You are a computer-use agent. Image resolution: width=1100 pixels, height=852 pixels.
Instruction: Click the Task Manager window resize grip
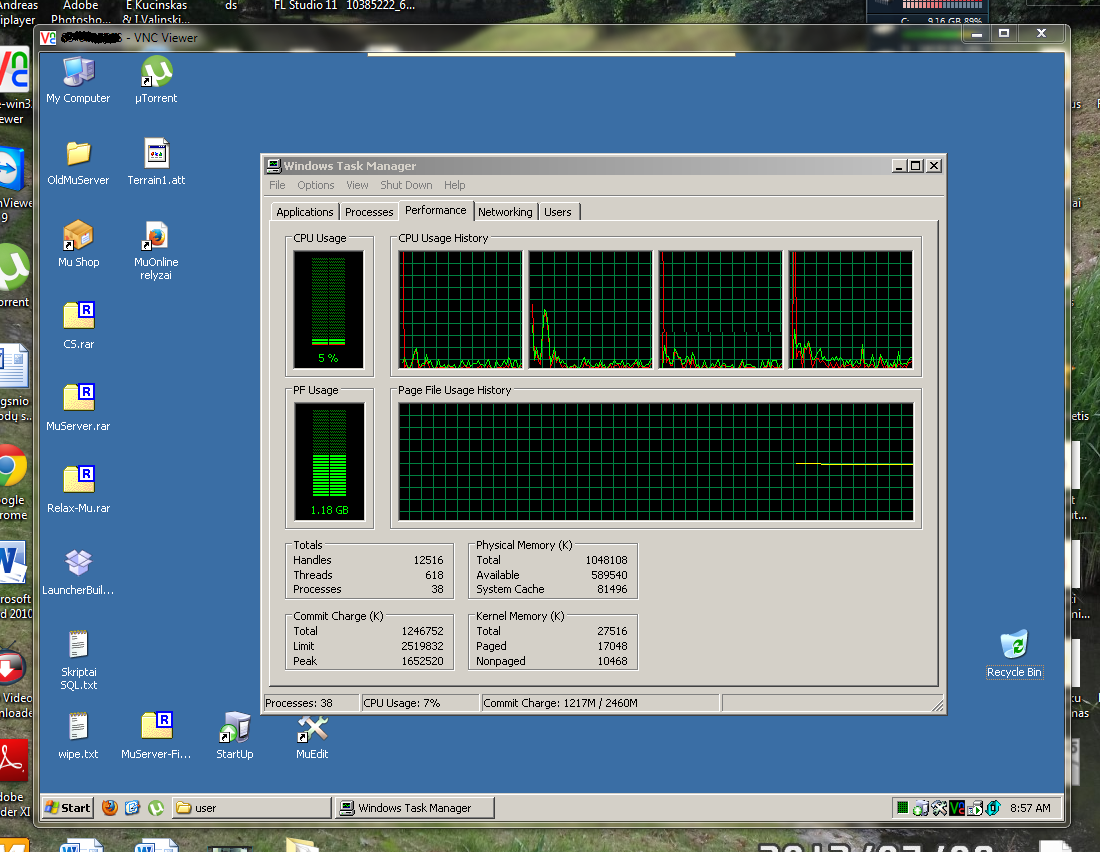pos(937,705)
